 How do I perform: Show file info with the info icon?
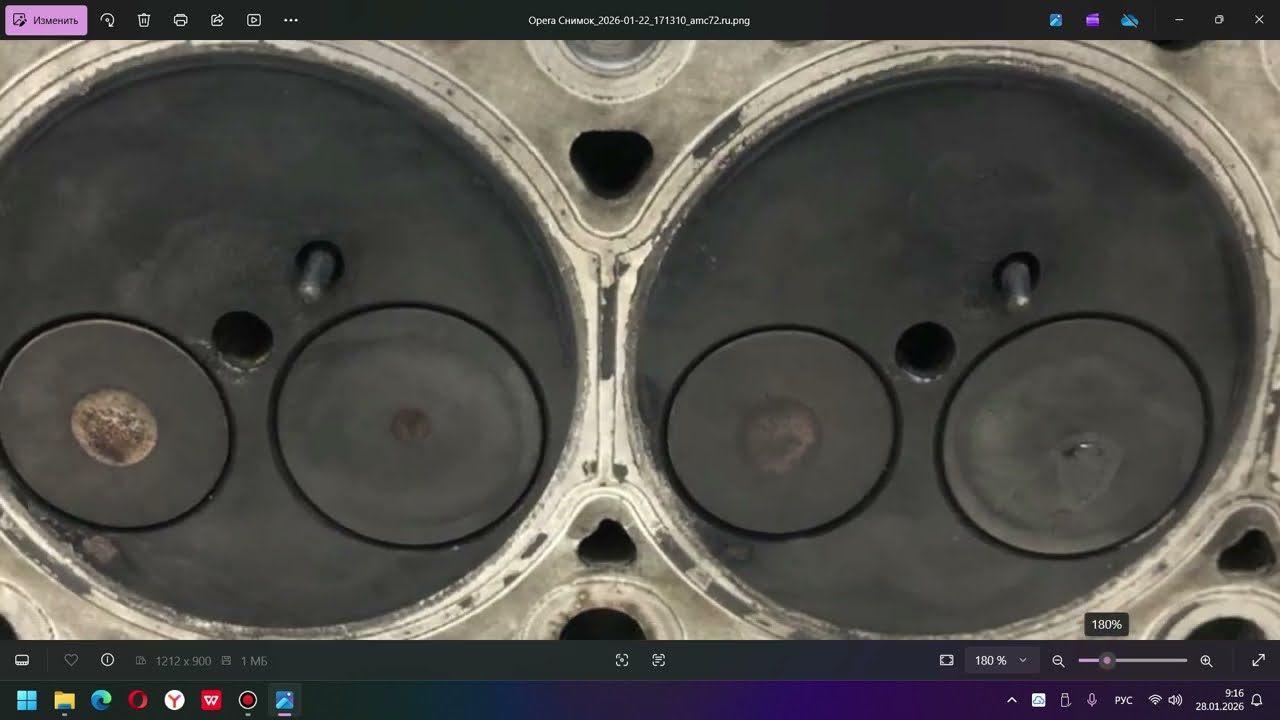pos(107,660)
